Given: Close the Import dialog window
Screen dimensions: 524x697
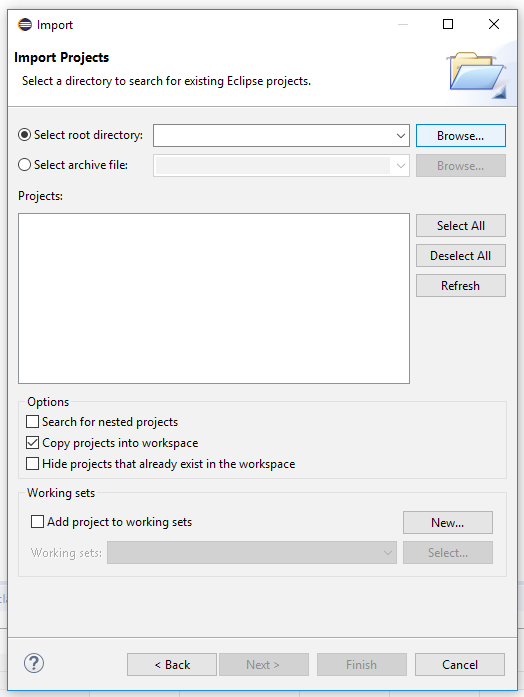Looking at the screenshot, I should click(x=494, y=24).
